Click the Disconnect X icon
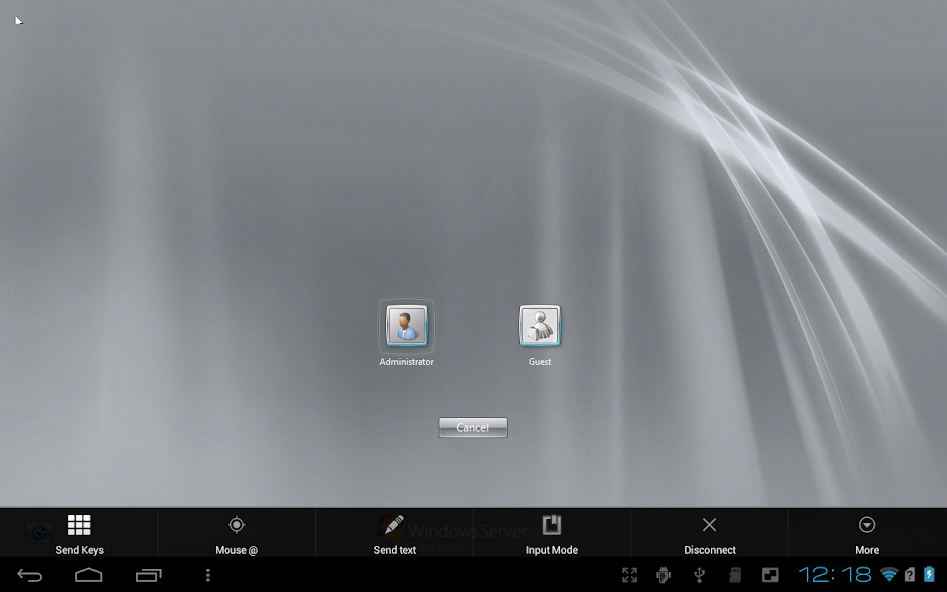The image size is (947, 592). (x=709, y=524)
